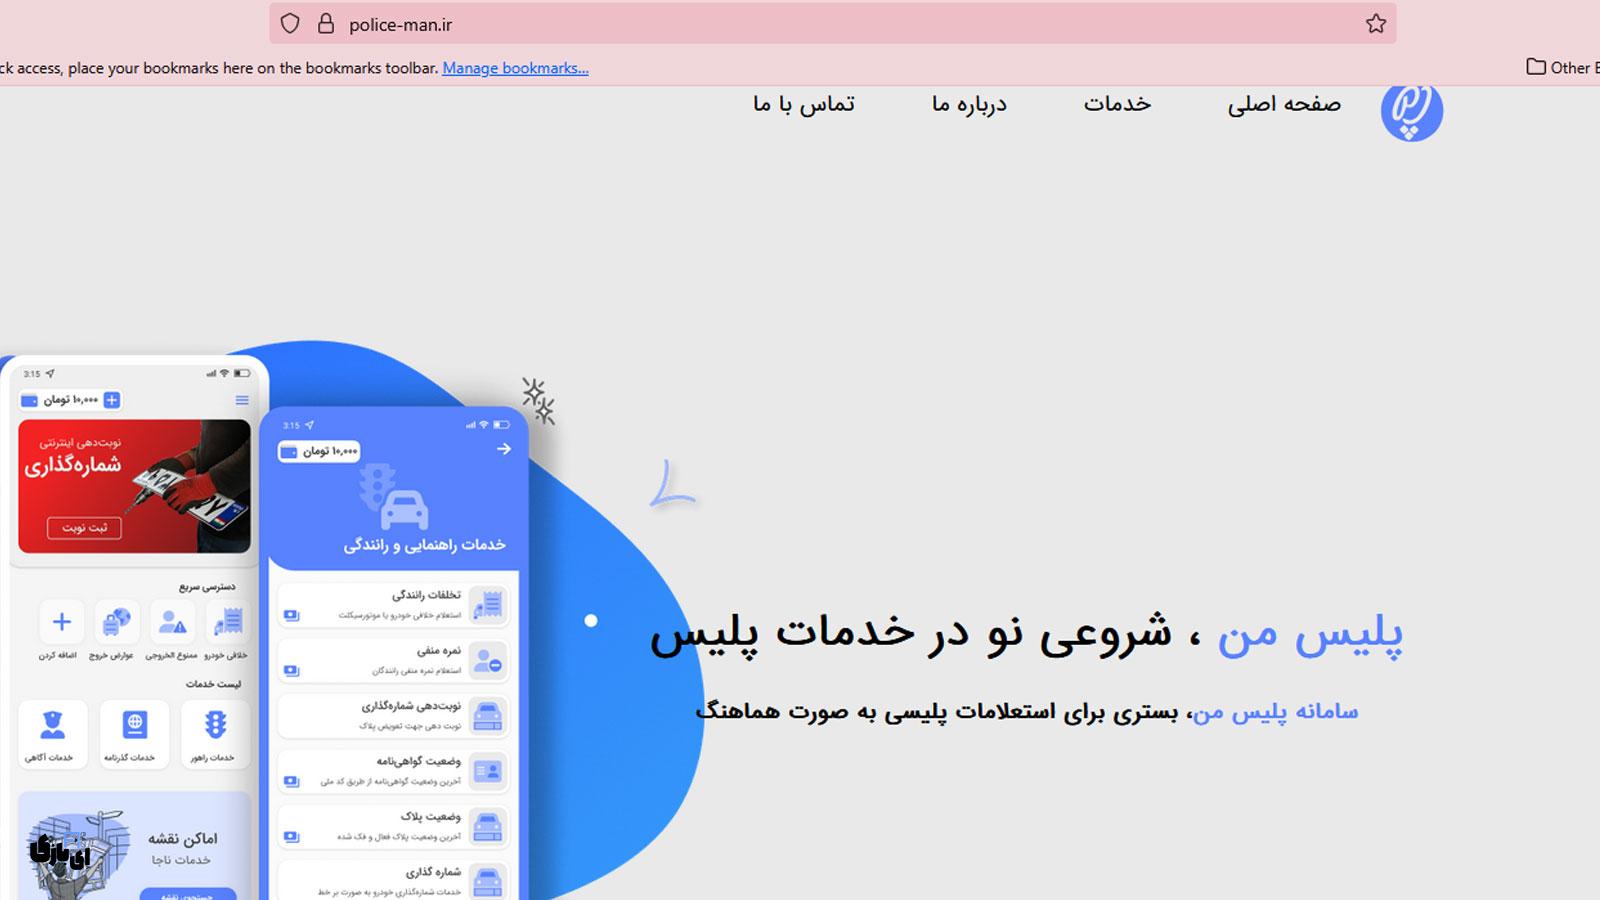This screenshot has height=900, width=1600.
Task: Click the خدمات آگاهی police officer icon
Action: tap(52, 723)
